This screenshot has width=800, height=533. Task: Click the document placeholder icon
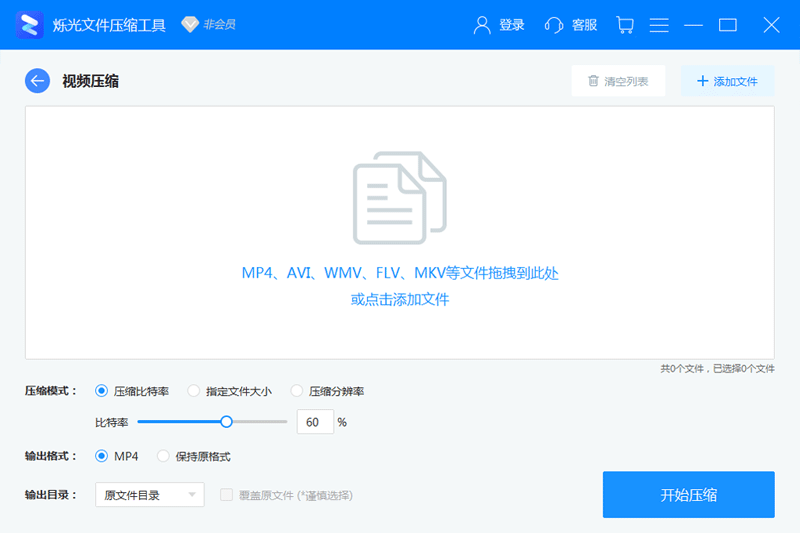coord(399,197)
